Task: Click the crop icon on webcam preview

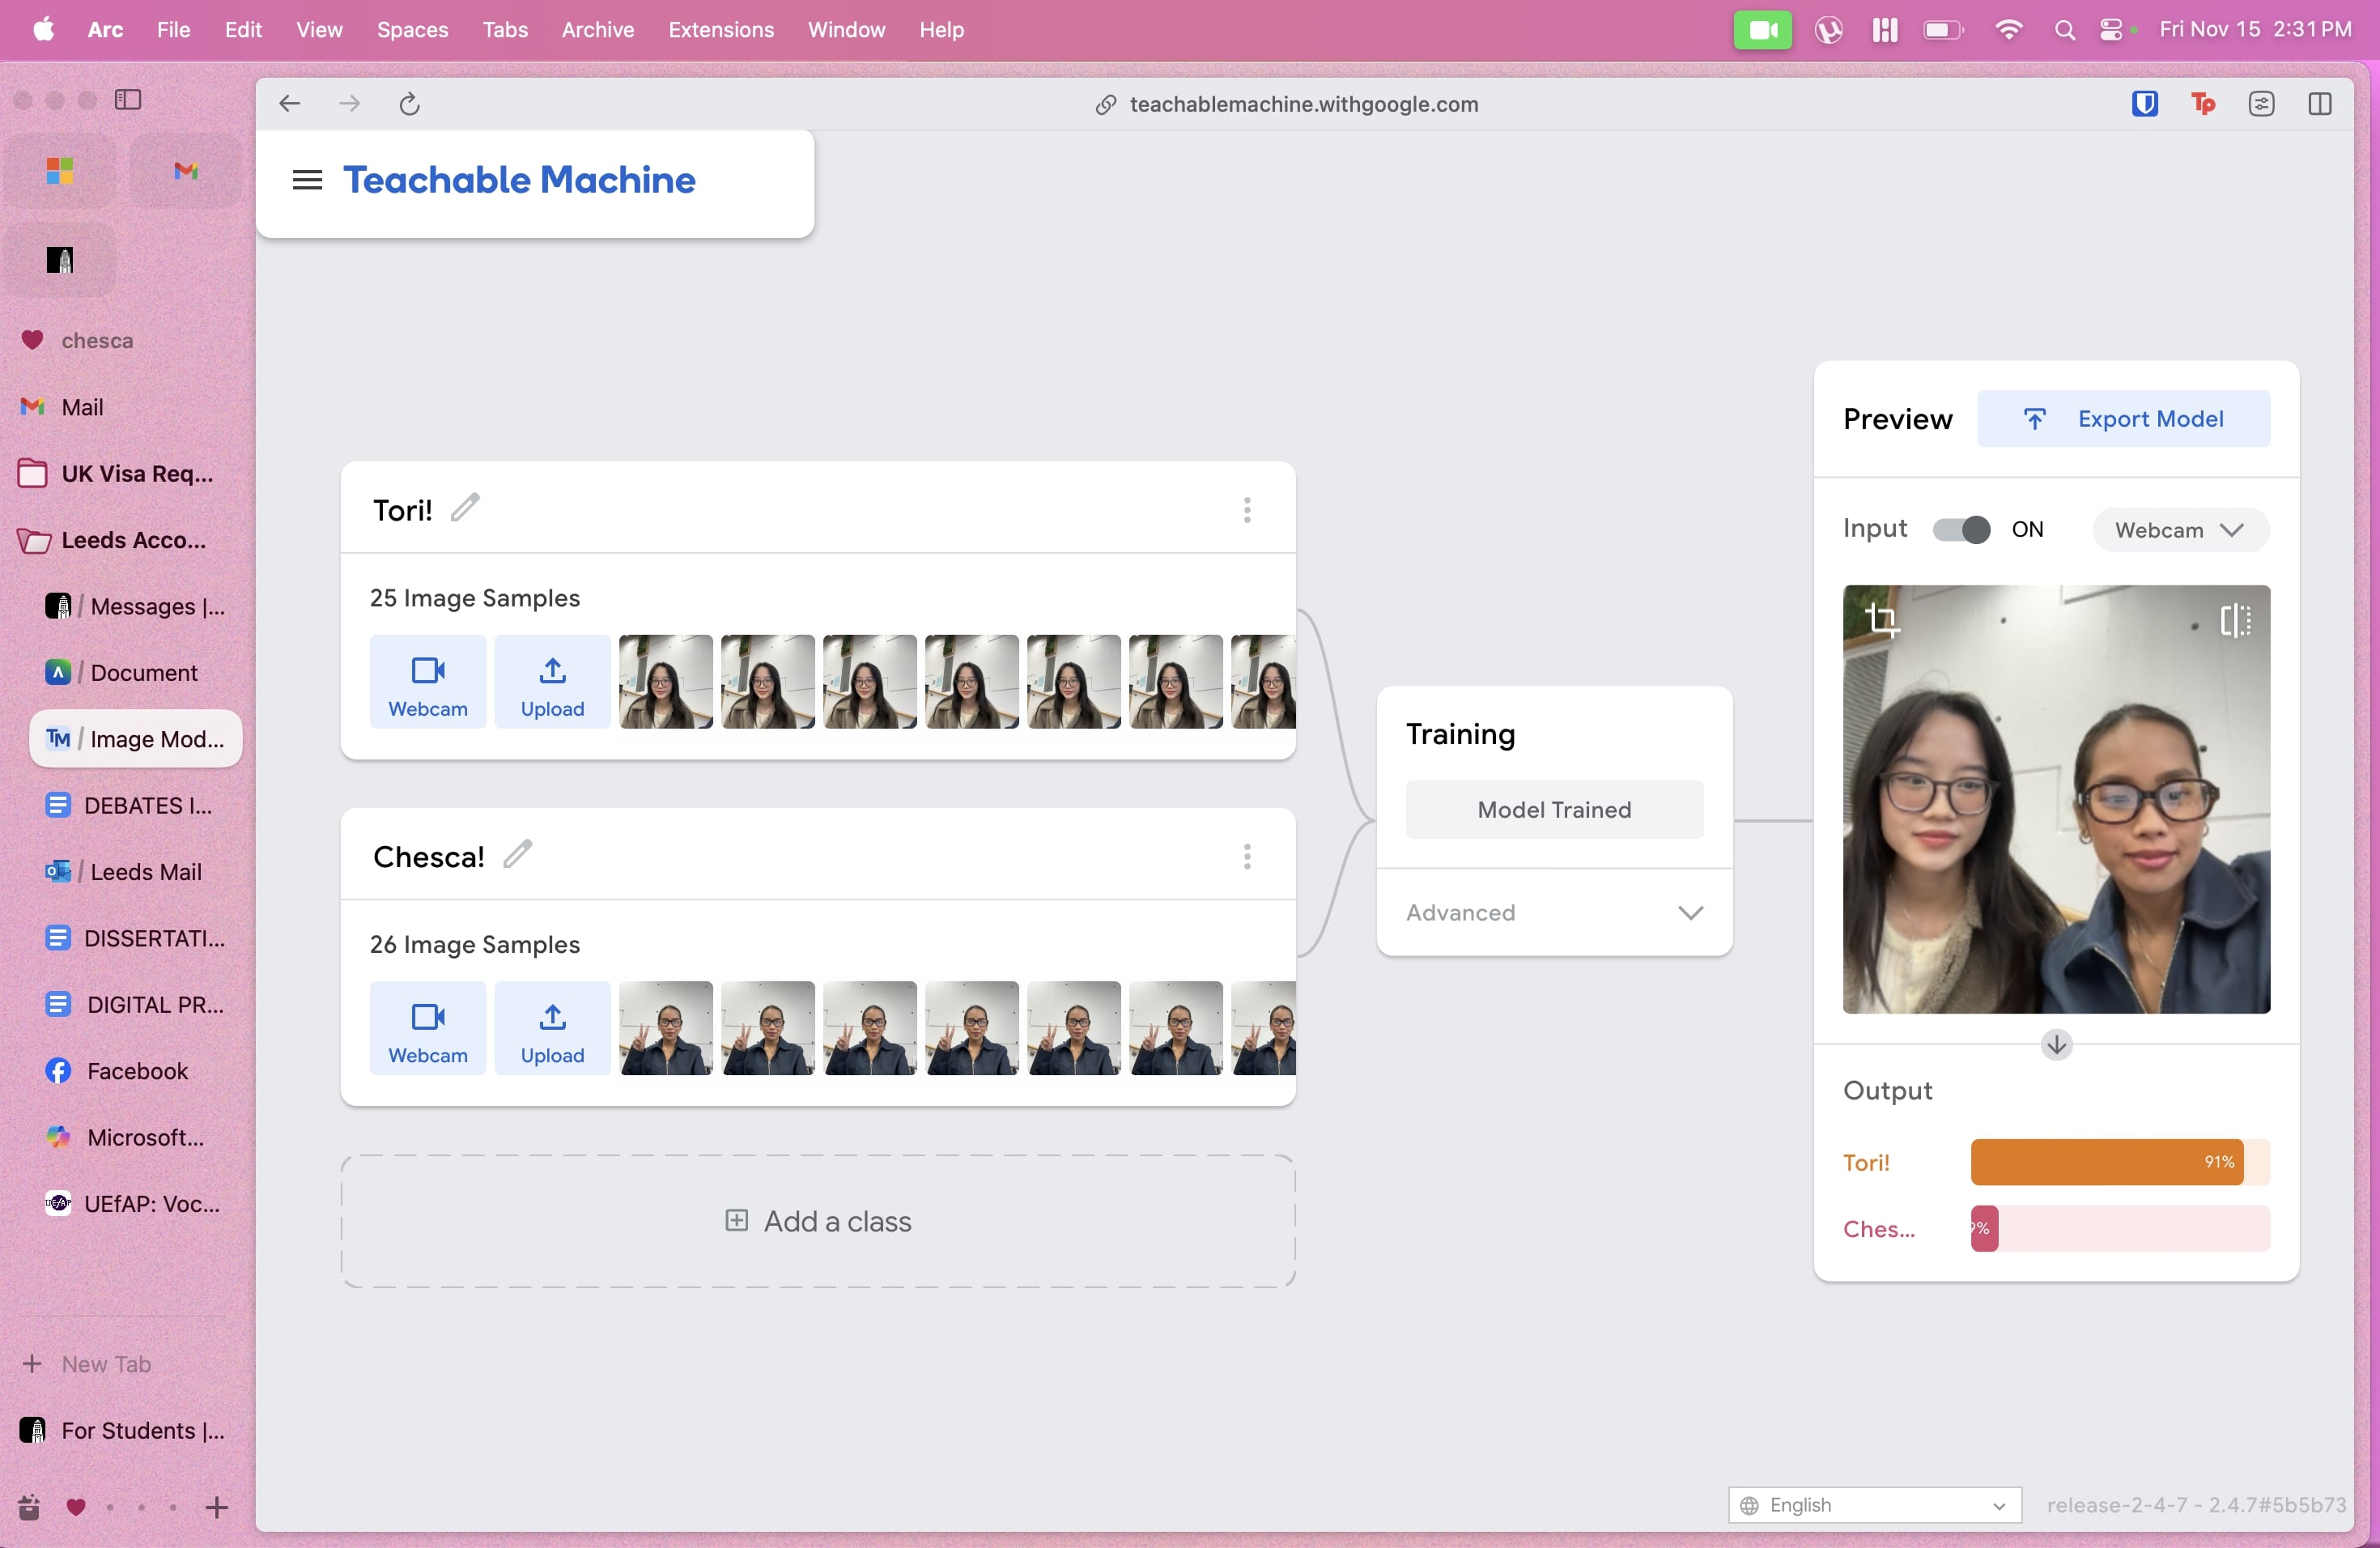Action: 1883,619
